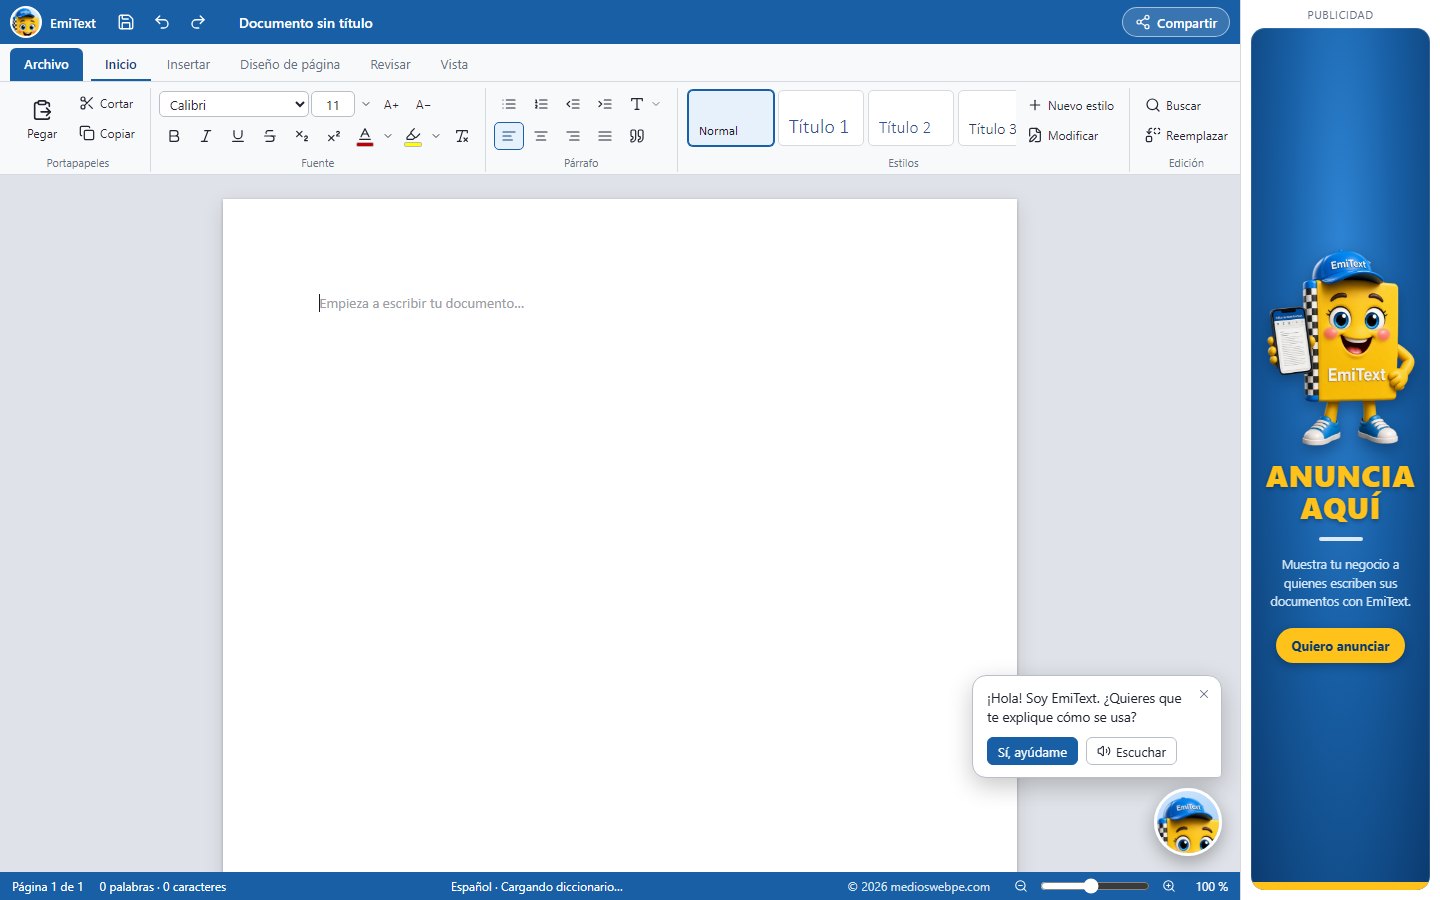This screenshot has width=1440, height=900.
Task: Zoom in with the magnifier plus icon
Action: [x=1169, y=886]
